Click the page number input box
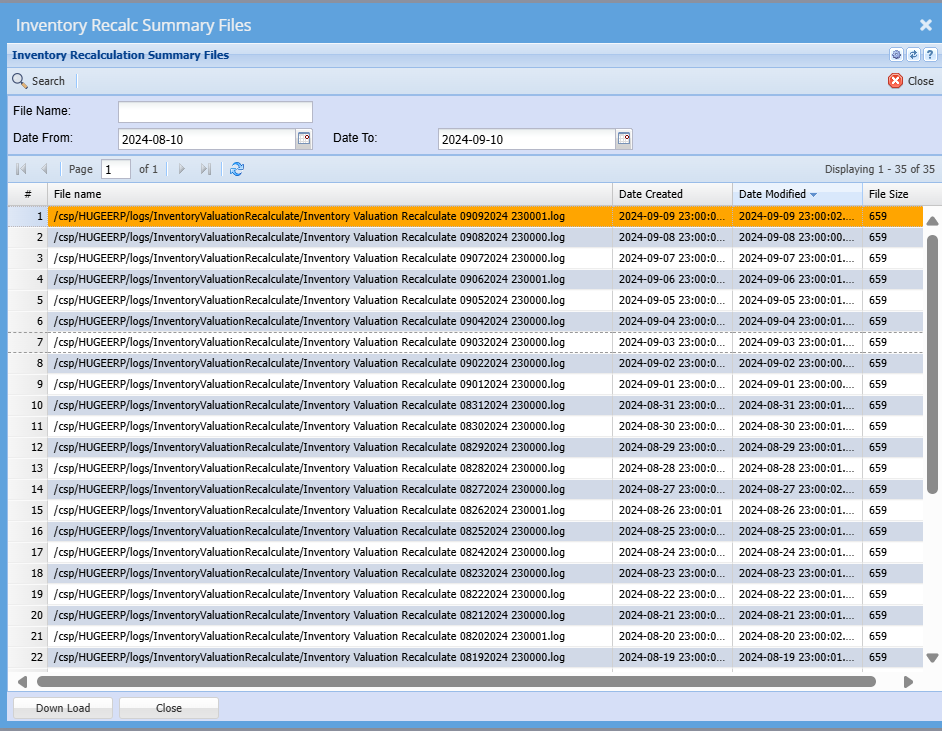This screenshot has width=942, height=731. (116, 169)
